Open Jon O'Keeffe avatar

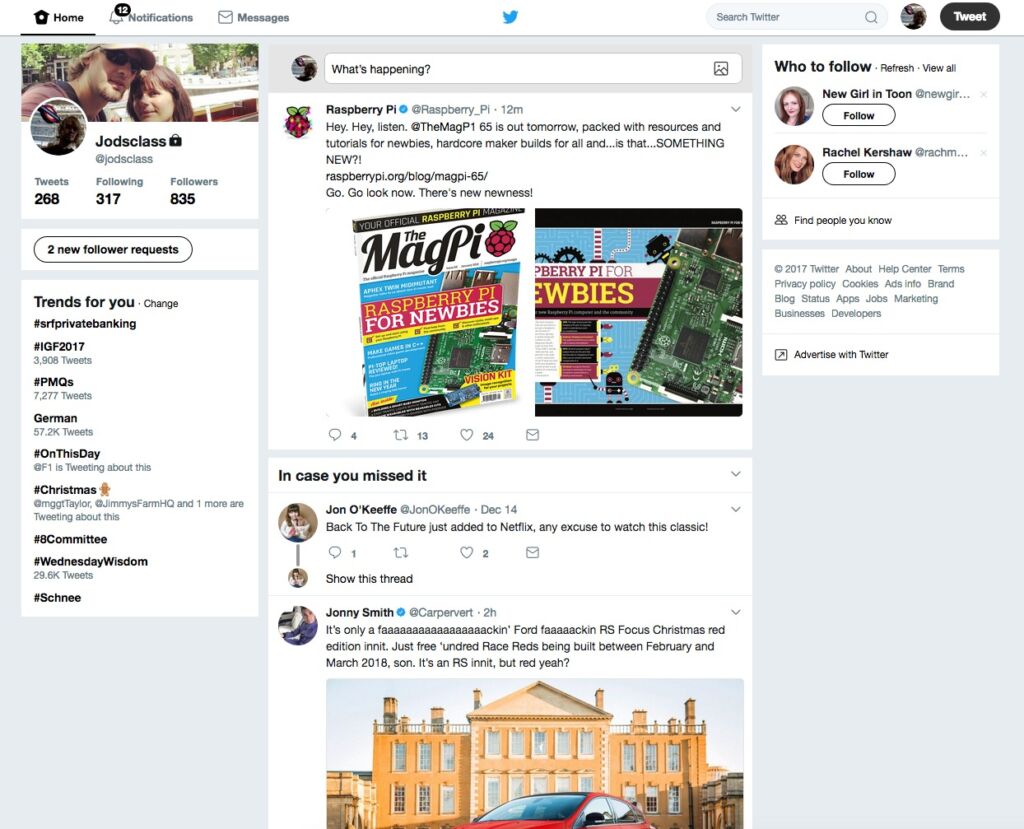pos(298,523)
